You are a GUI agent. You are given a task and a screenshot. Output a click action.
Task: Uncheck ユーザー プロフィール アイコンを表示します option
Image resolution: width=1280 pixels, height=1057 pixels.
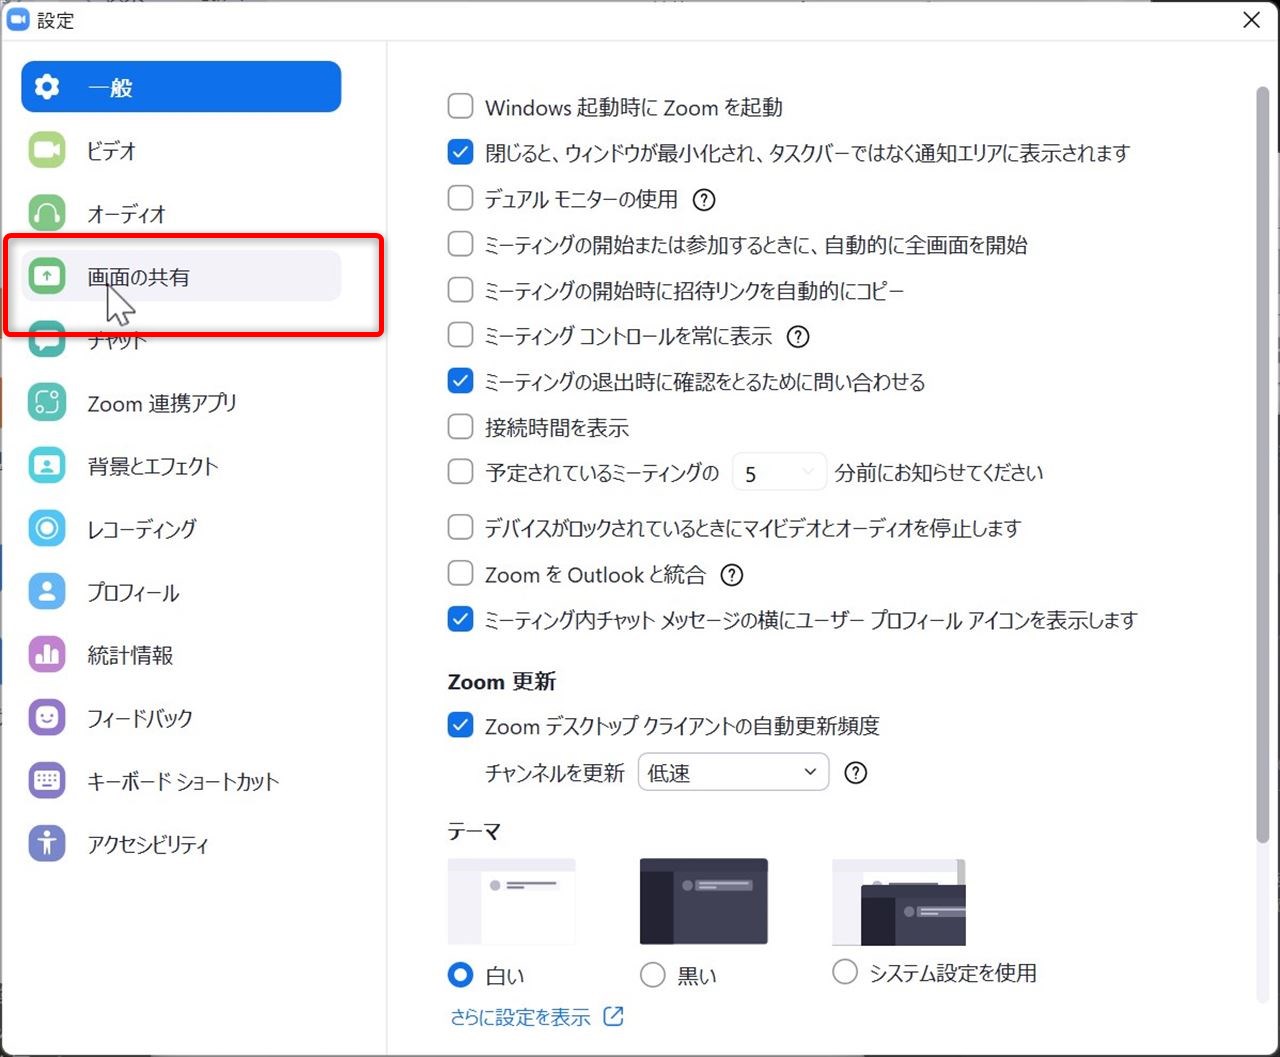click(460, 619)
